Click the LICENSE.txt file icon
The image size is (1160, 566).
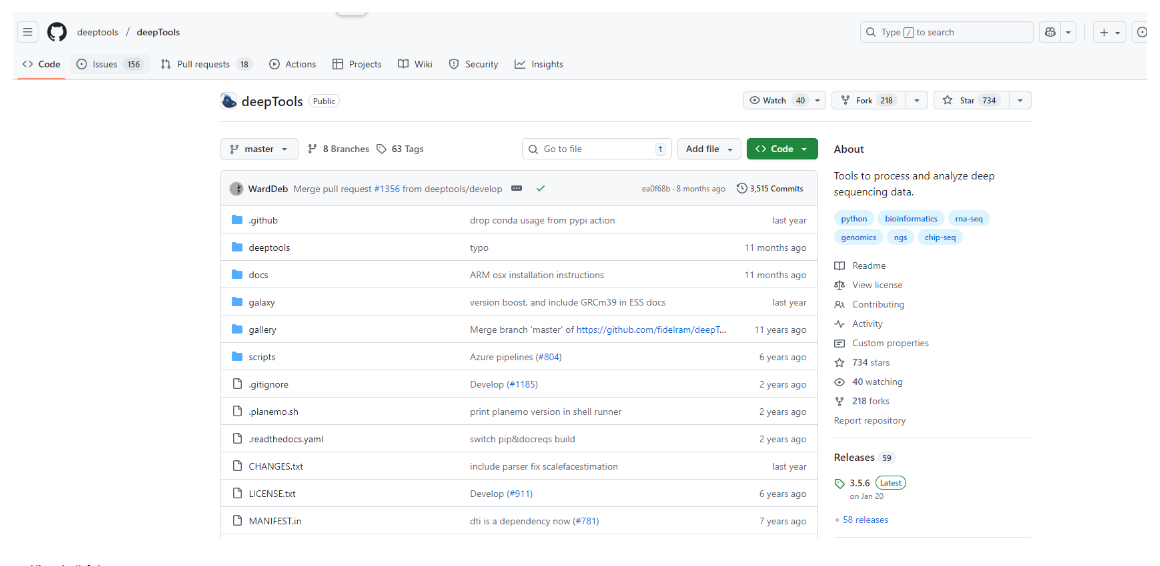click(x=237, y=493)
